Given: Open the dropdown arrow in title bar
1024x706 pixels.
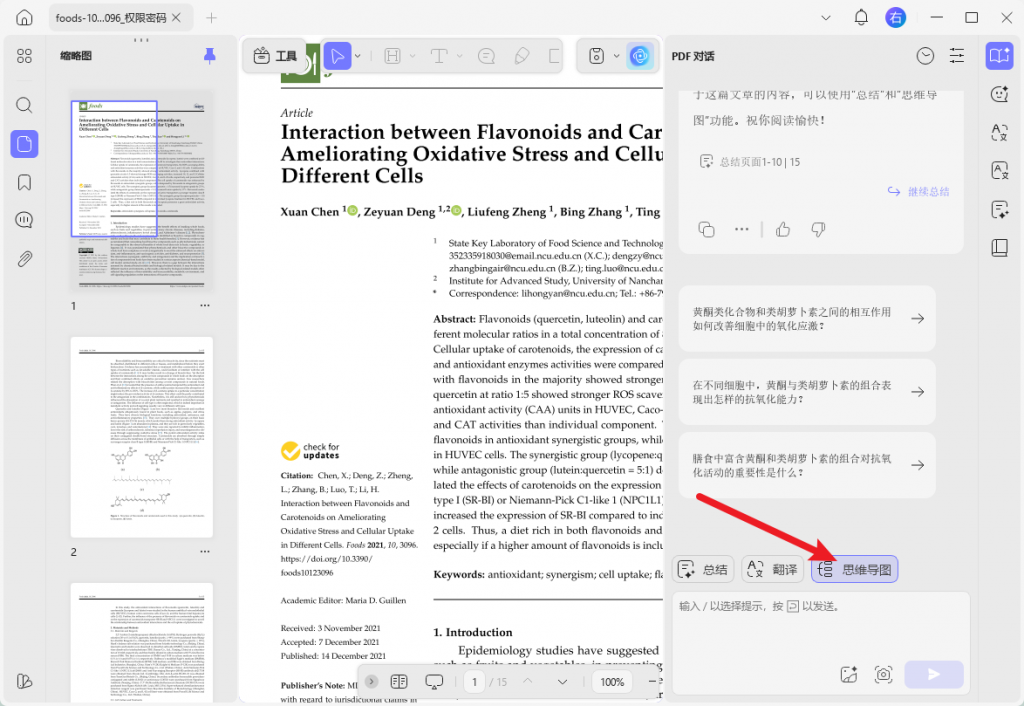Looking at the screenshot, I should (825, 18).
